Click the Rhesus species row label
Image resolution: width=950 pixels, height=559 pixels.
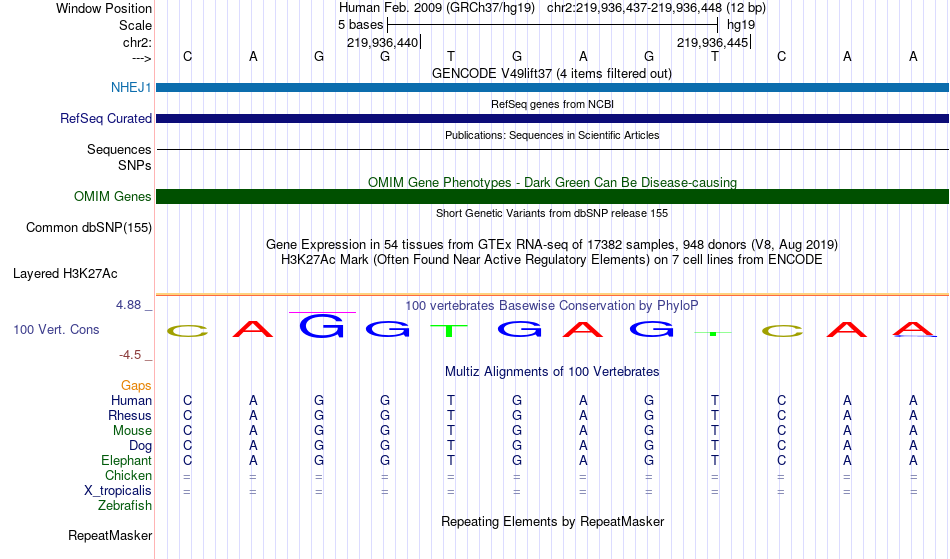point(130,416)
